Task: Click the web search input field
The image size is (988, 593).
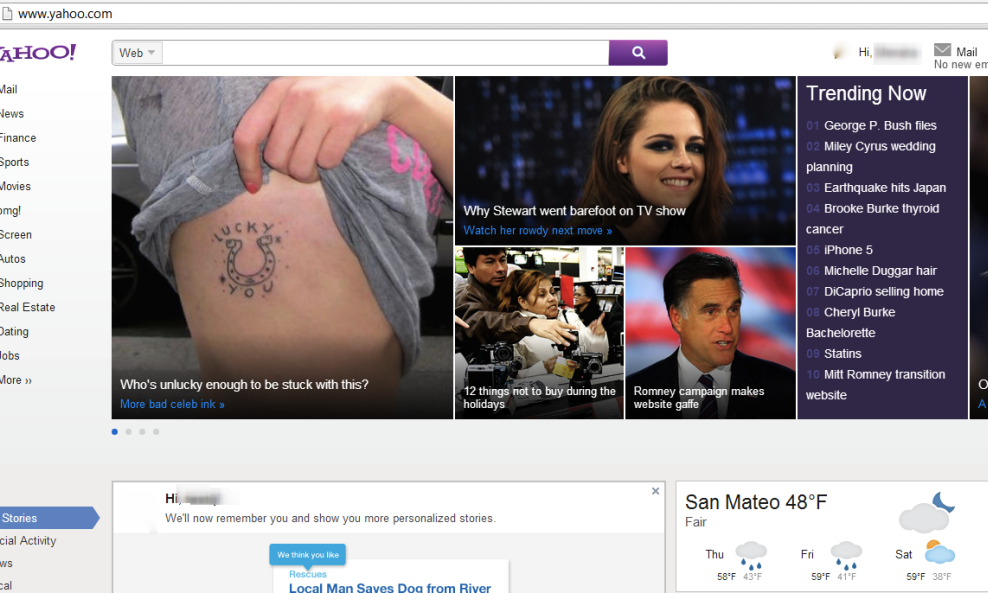Action: coord(386,53)
